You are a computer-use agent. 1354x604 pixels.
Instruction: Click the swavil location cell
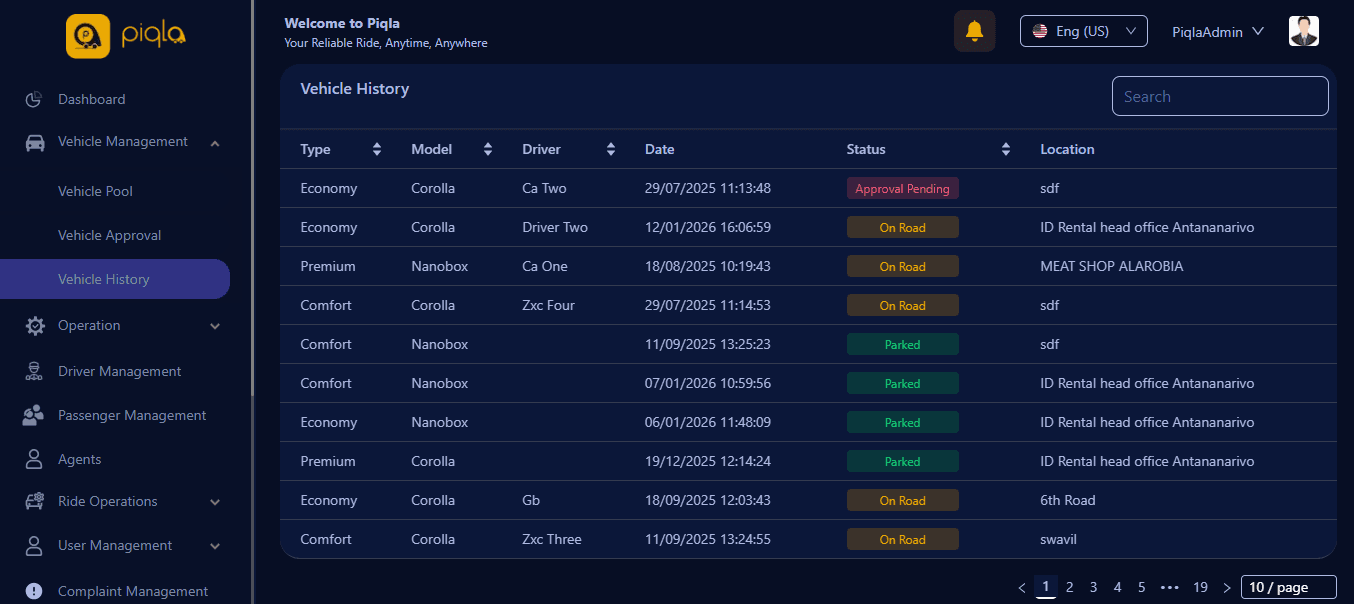[1058, 539]
